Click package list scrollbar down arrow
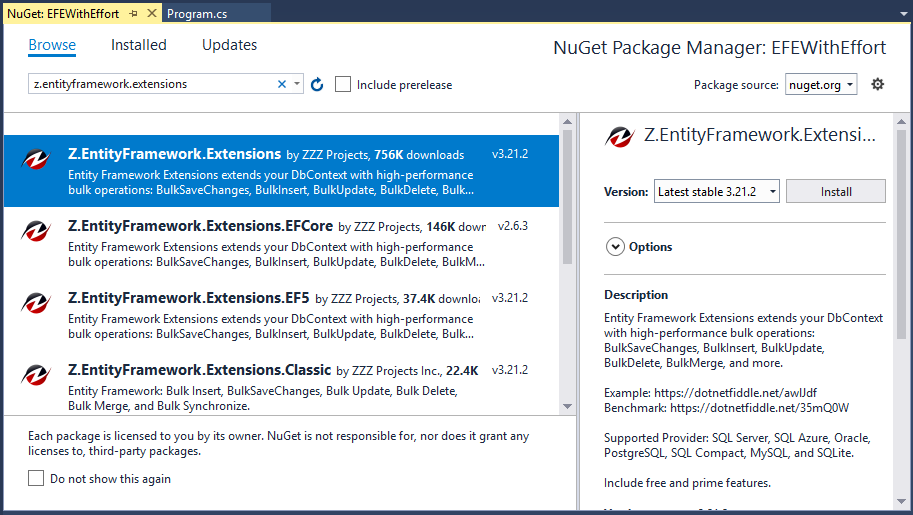 pyautogui.click(x=567, y=406)
